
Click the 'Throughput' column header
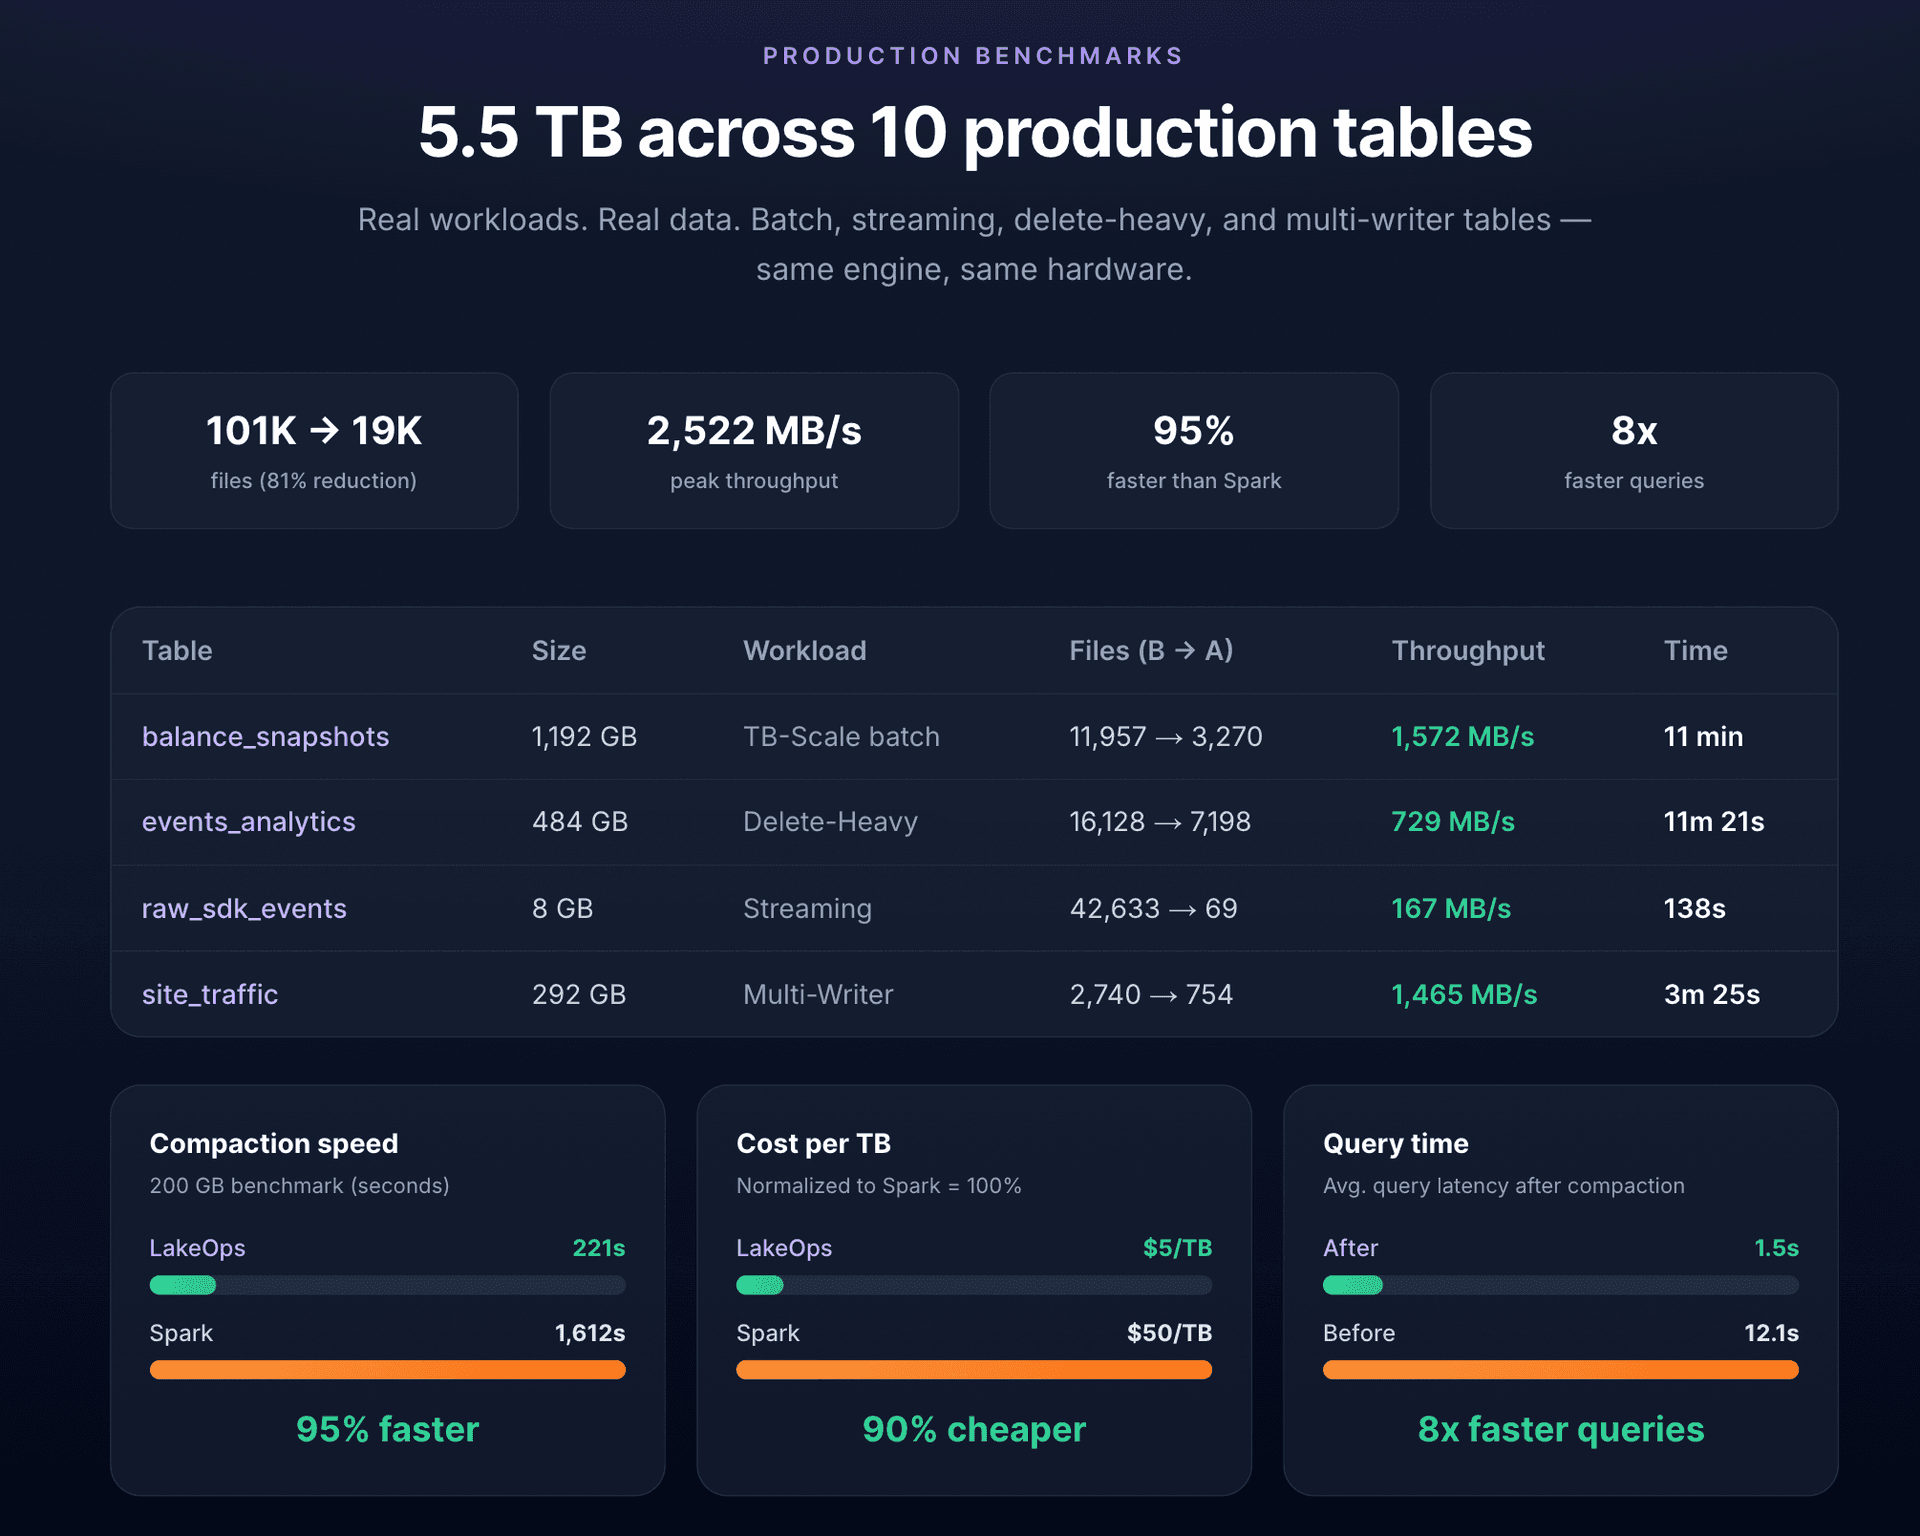1468,651
